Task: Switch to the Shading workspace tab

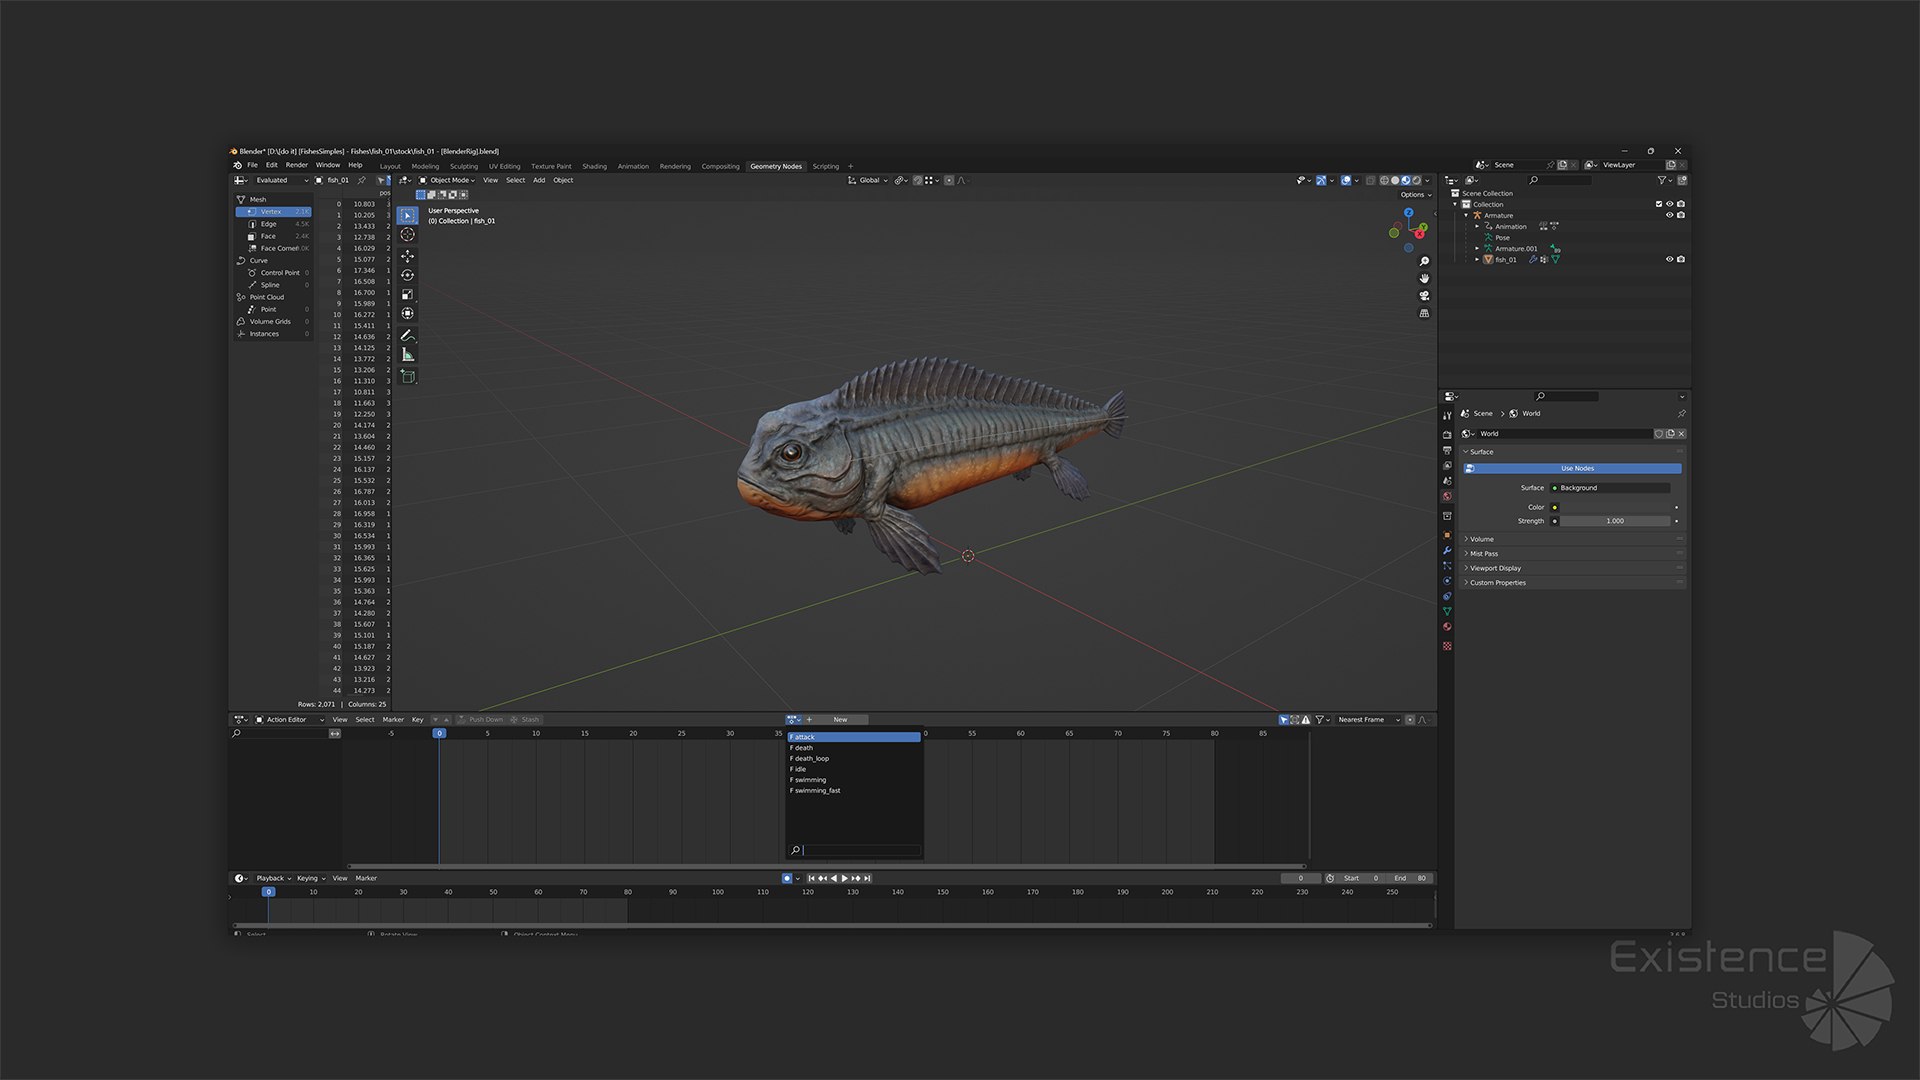Action: (594, 167)
